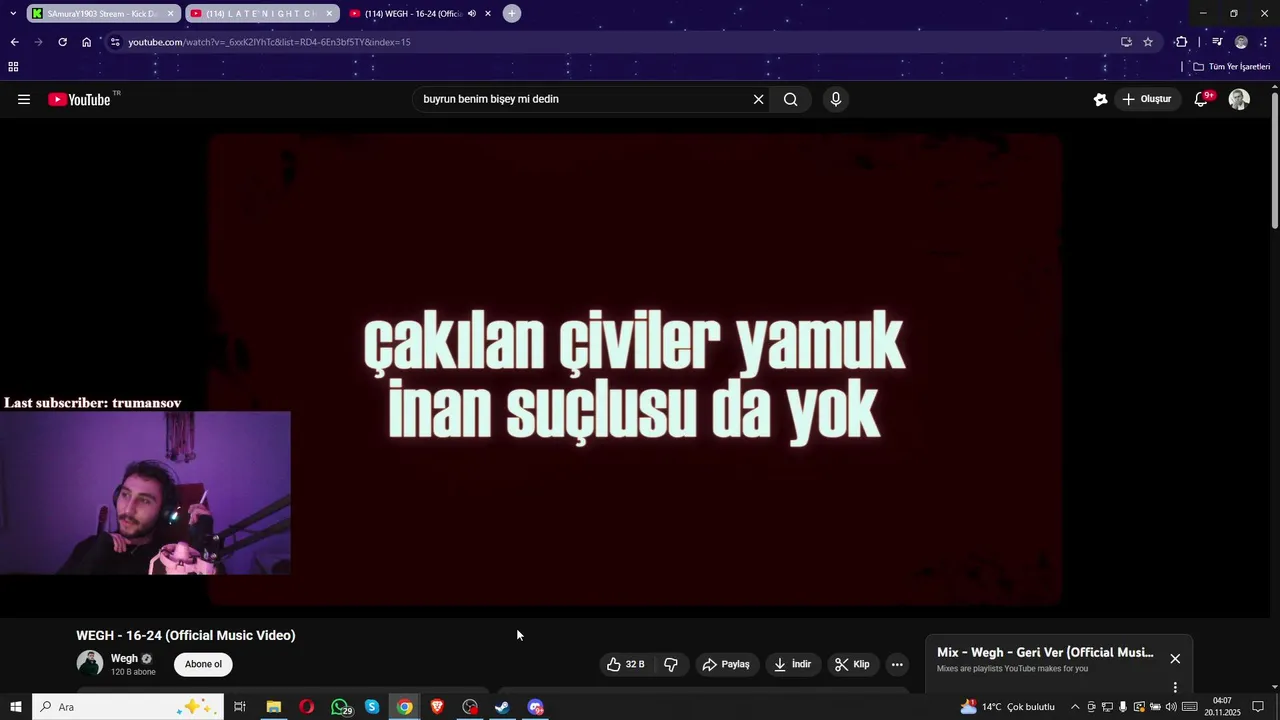The height and width of the screenshot is (720, 1280).
Task: Click the taskbar Ara search box
Action: (x=129, y=707)
